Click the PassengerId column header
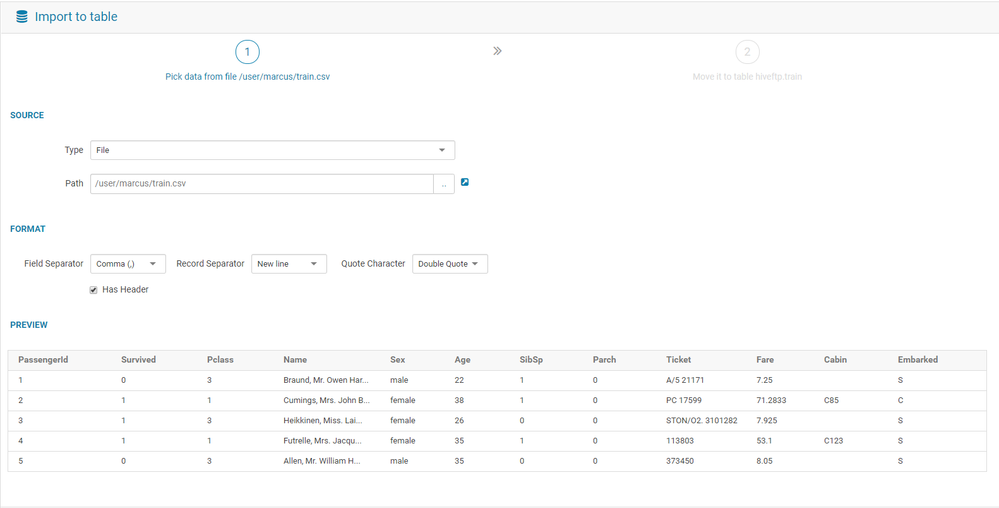Viewport: 999px width, 508px height. [43, 359]
